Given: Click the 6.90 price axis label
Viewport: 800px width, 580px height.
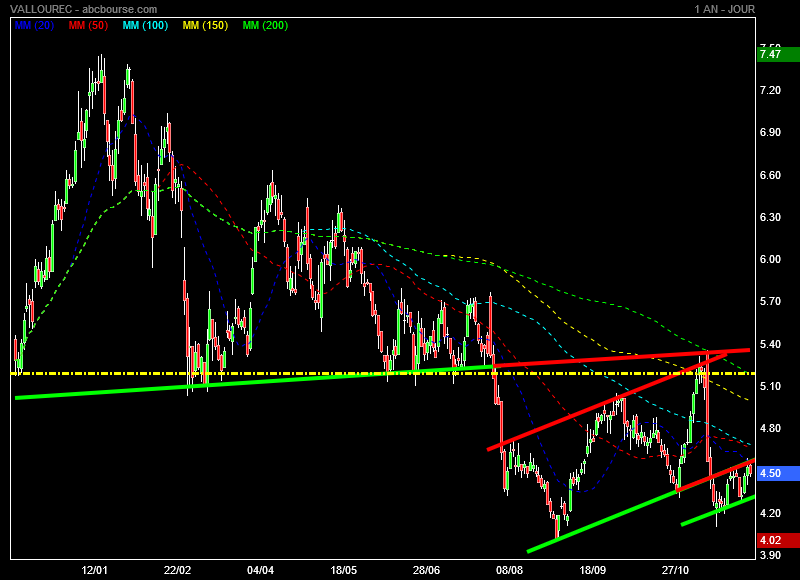Looking at the screenshot, I should pos(770,133).
